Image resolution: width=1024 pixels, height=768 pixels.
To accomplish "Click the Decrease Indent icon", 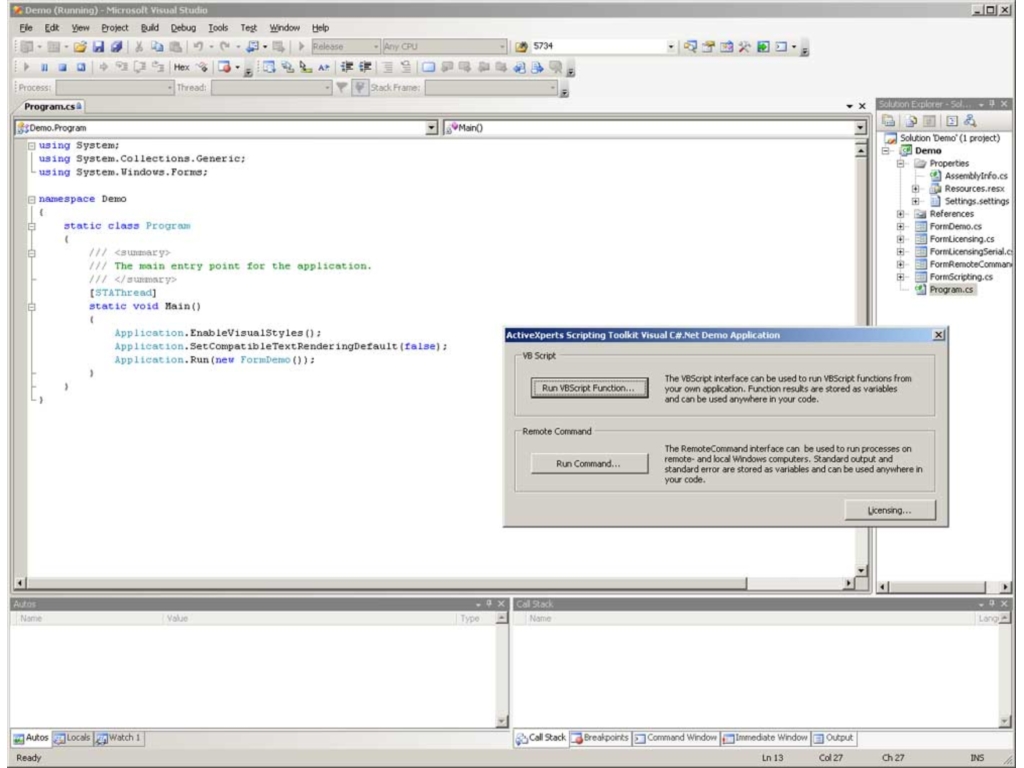I will click(347, 67).
